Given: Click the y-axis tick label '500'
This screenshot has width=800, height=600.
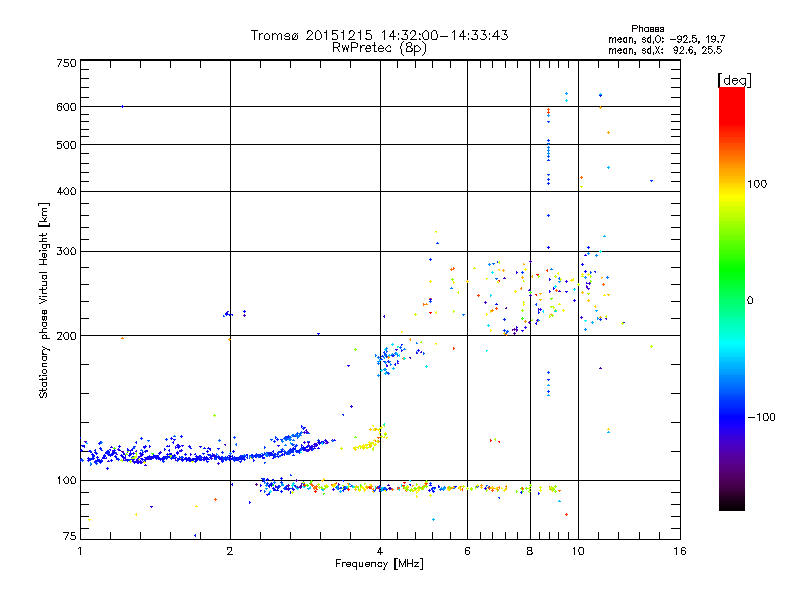Looking at the screenshot, I should point(66,145).
